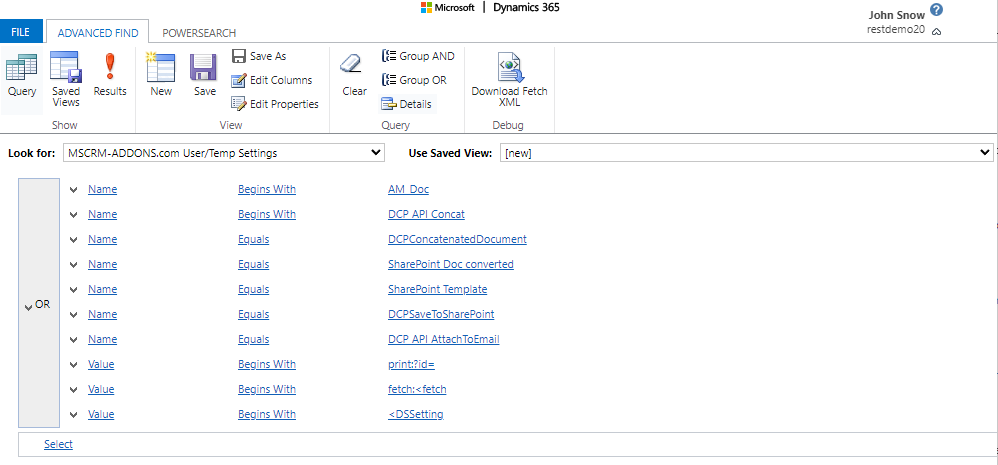
Task: Switch to ADVANCED FIND tab
Action: click(x=98, y=33)
